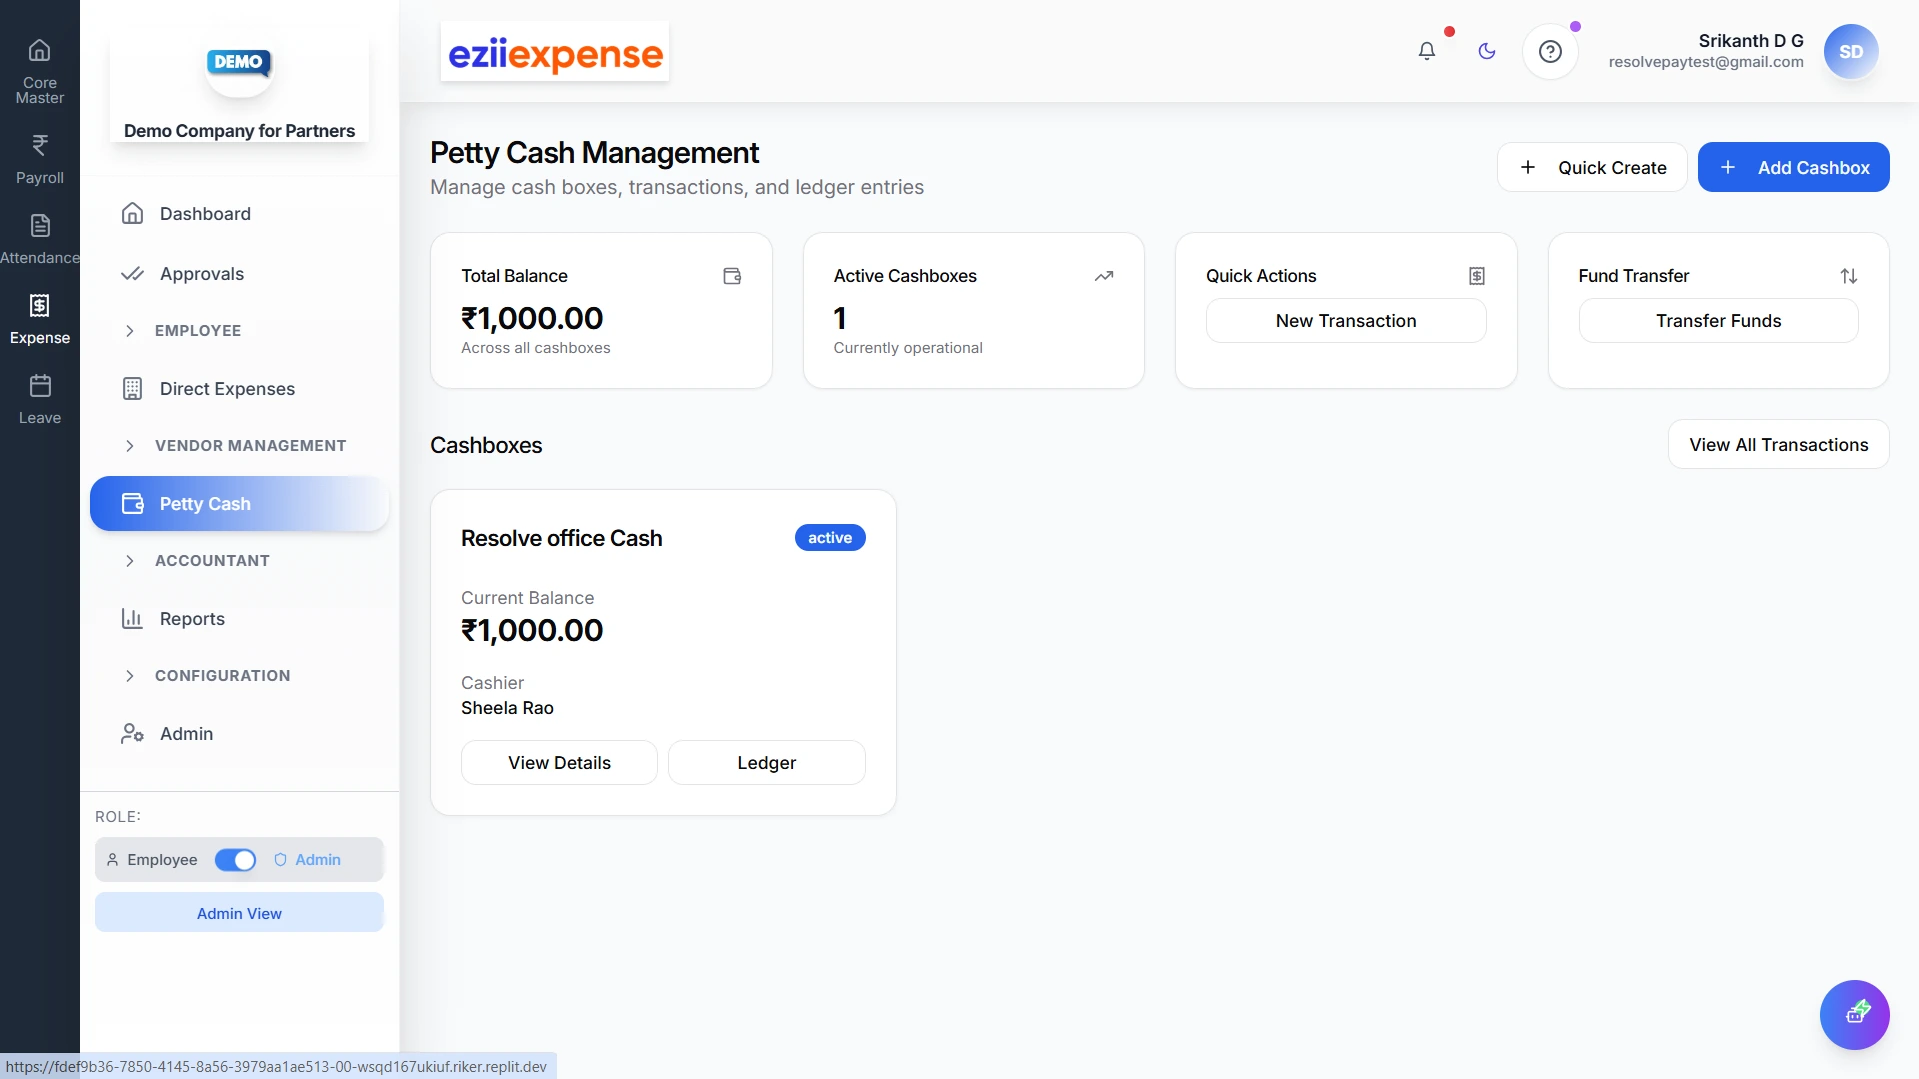
Task: Open View All Transactions
Action: [1778, 444]
